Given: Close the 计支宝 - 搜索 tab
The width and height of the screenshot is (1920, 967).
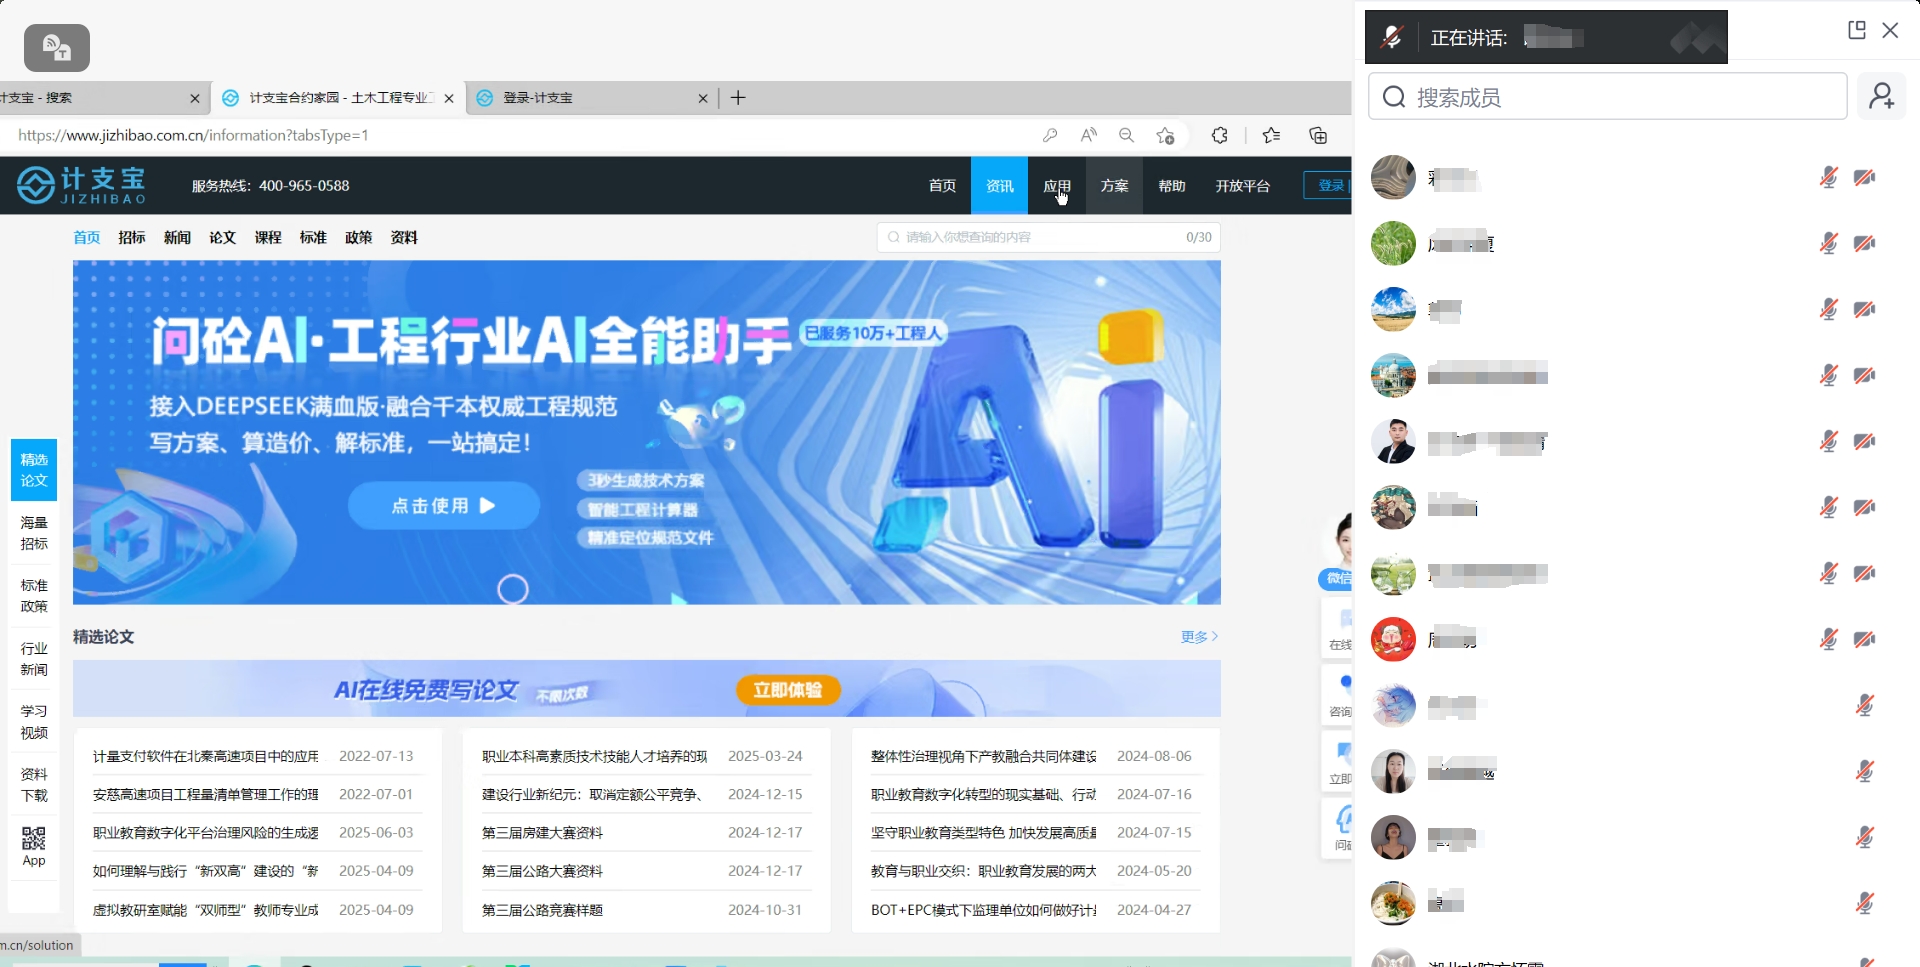Looking at the screenshot, I should pyautogui.click(x=194, y=98).
